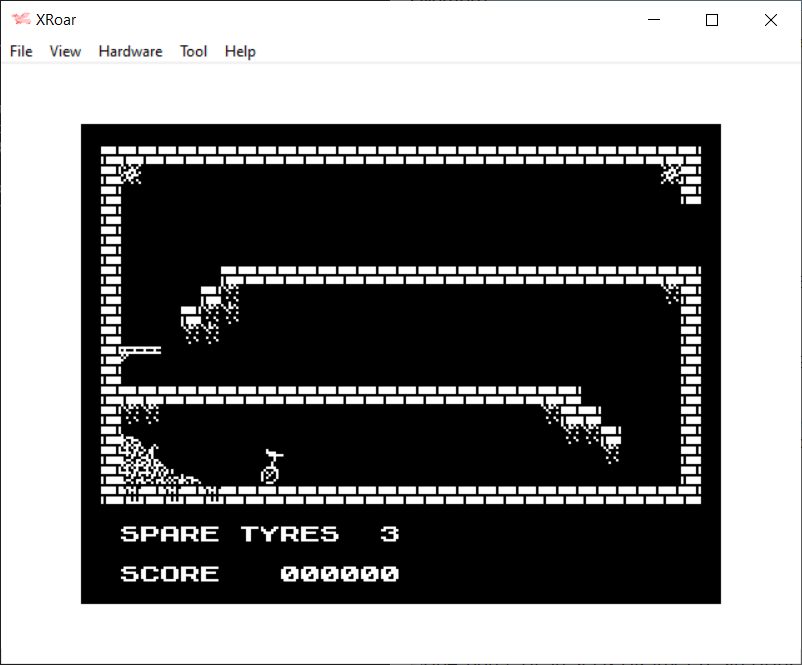Open the View menu
This screenshot has width=802, height=665.
(65, 51)
